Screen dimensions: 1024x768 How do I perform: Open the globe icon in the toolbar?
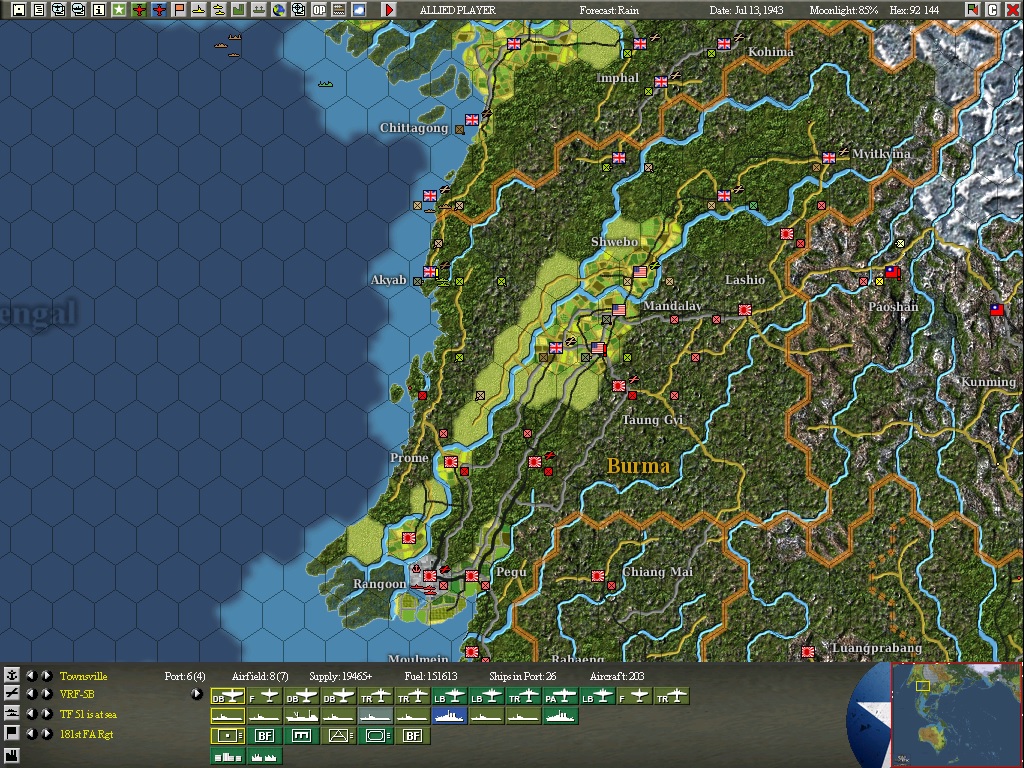[x=279, y=10]
